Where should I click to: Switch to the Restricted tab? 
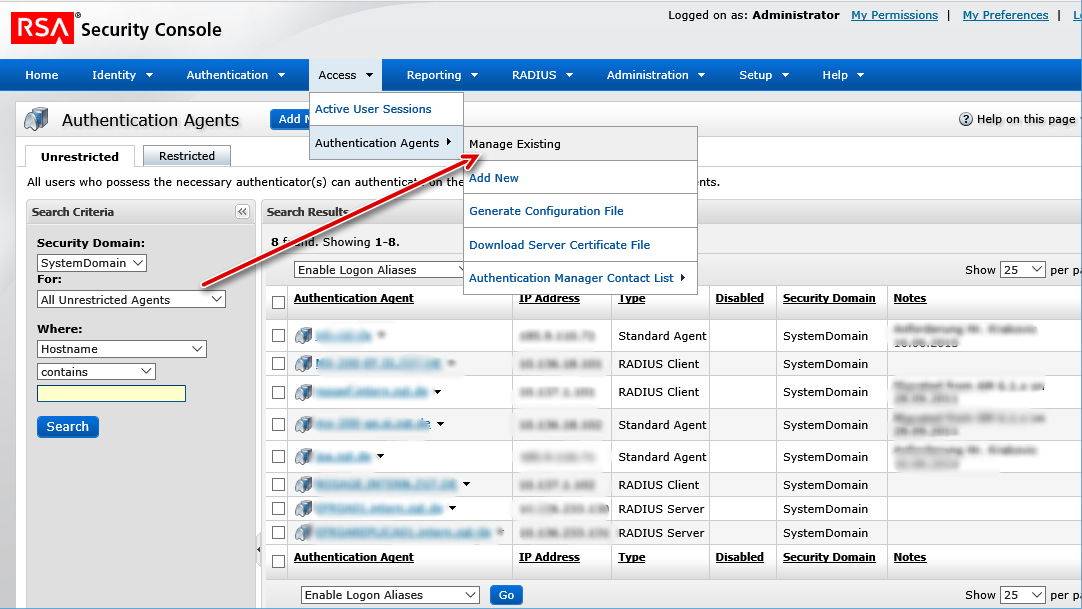click(187, 156)
